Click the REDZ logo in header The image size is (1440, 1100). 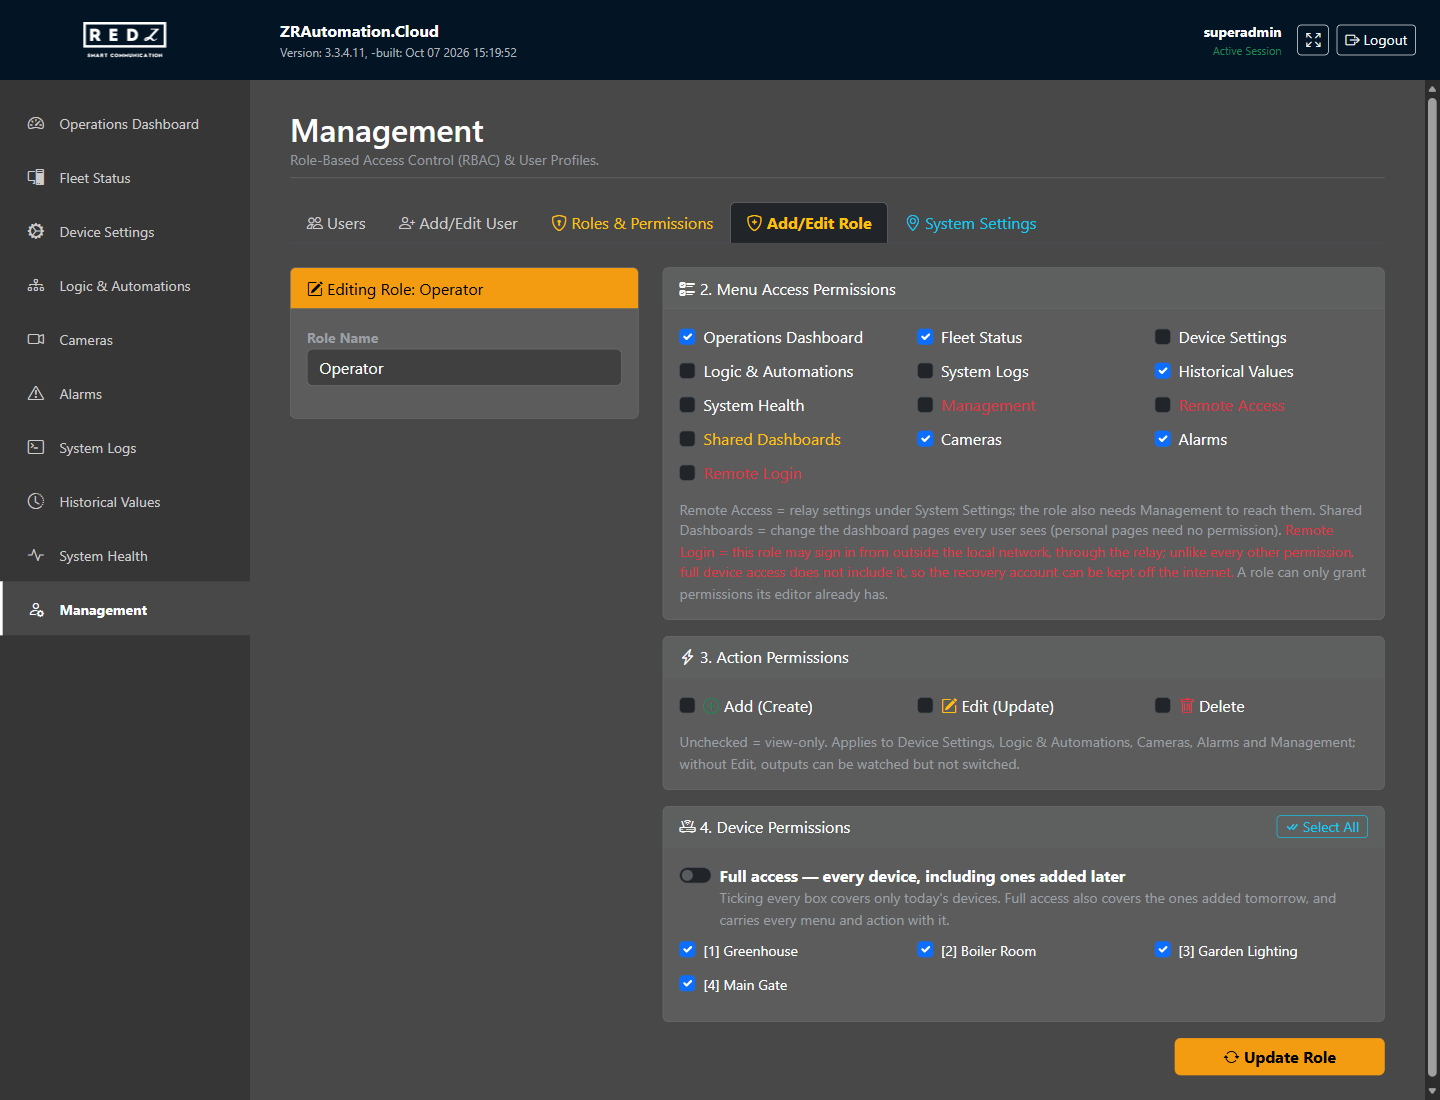125,40
